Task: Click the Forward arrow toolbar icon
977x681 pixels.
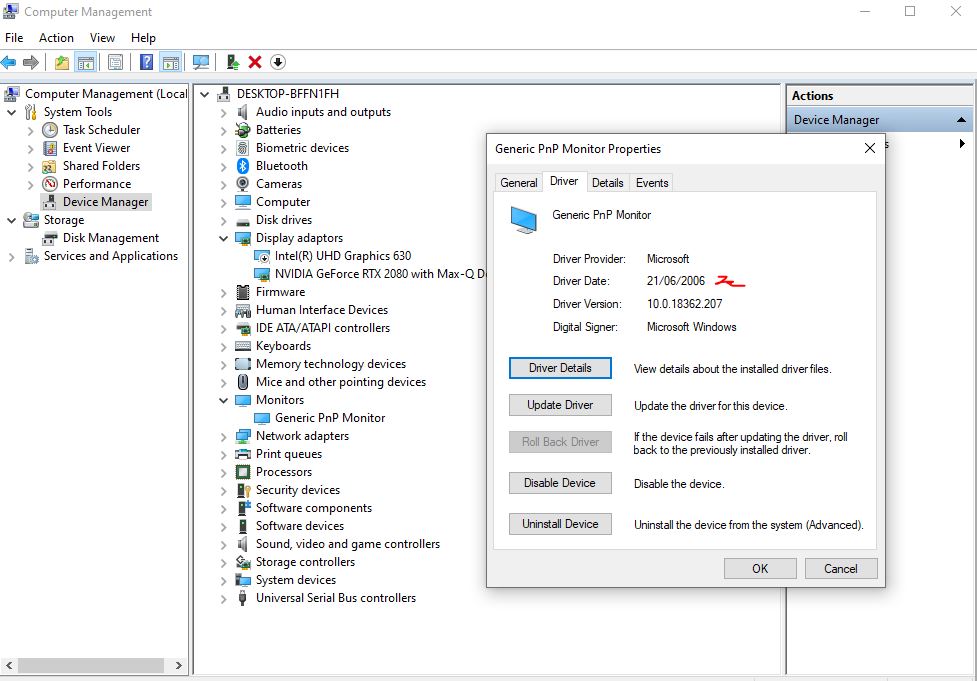Action: tap(31, 62)
